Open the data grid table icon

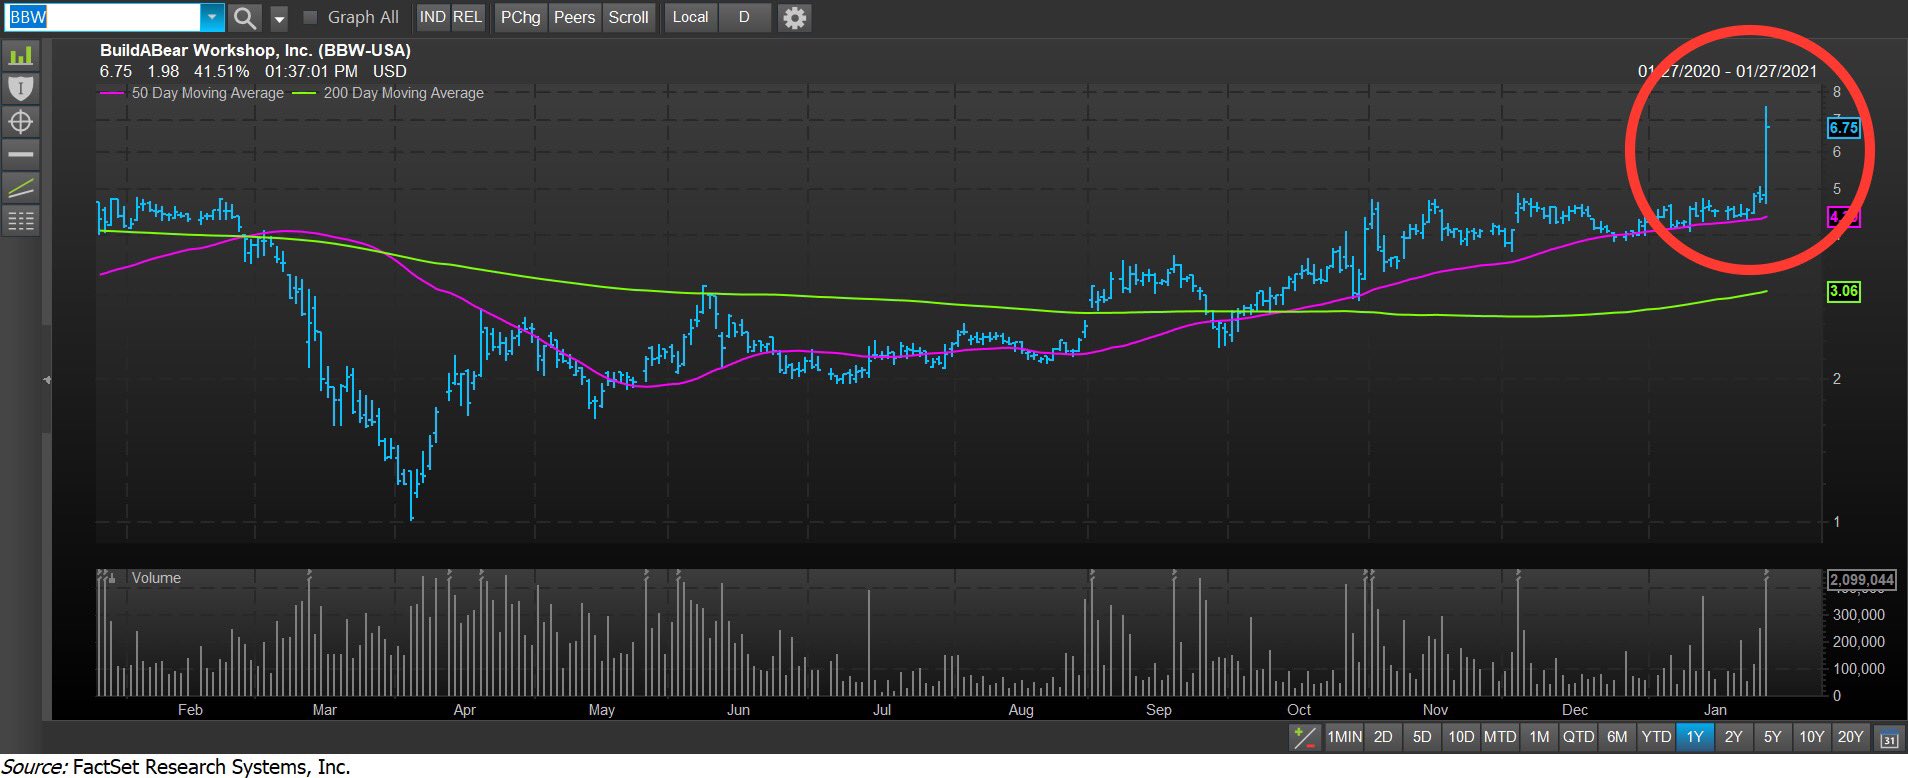[x=21, y=220]
